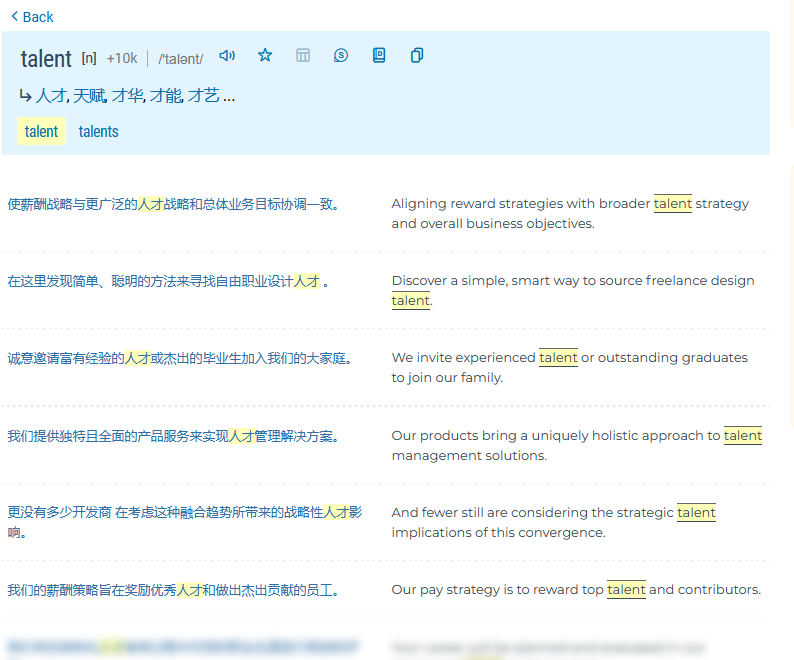Open the translation 才艺
The height and width of the screenshot is (660, 794).
pos(203,96)
